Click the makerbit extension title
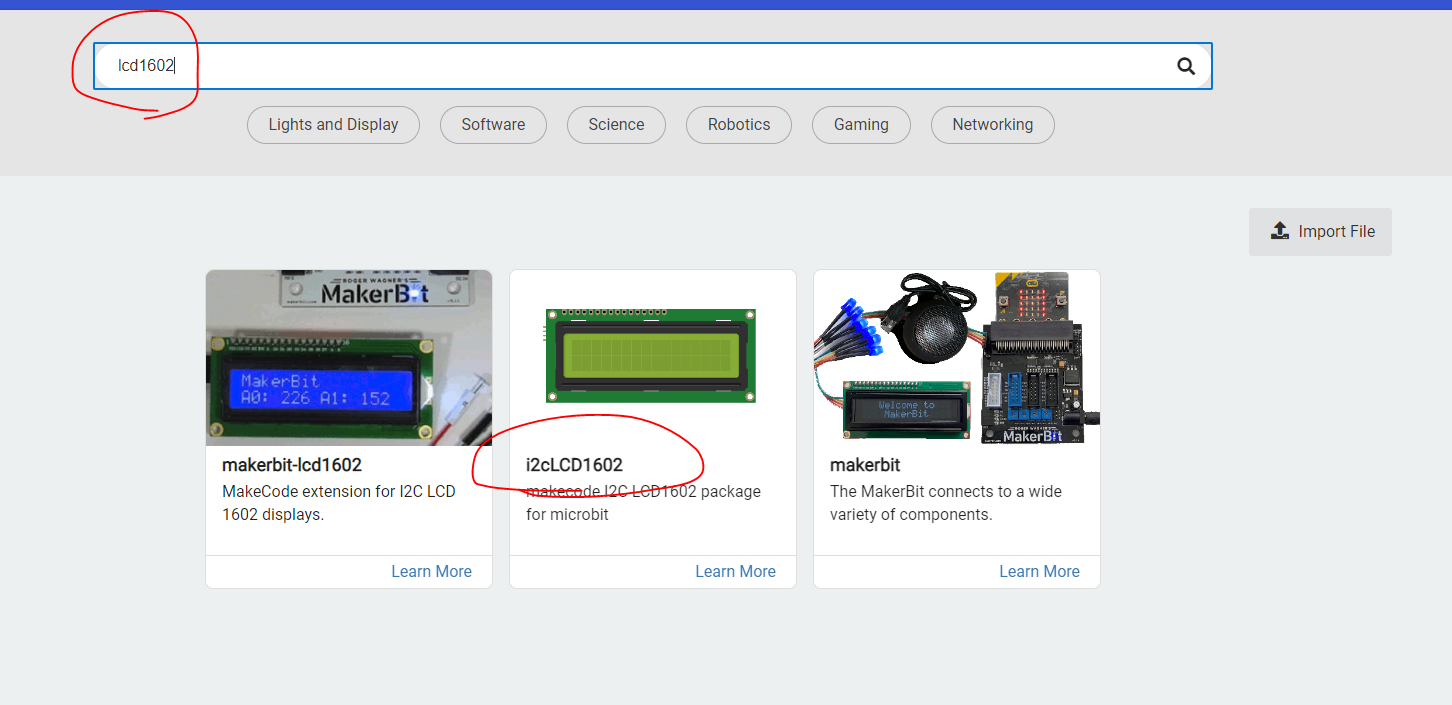Screen dimensions: 1452x705 point(865,465)
